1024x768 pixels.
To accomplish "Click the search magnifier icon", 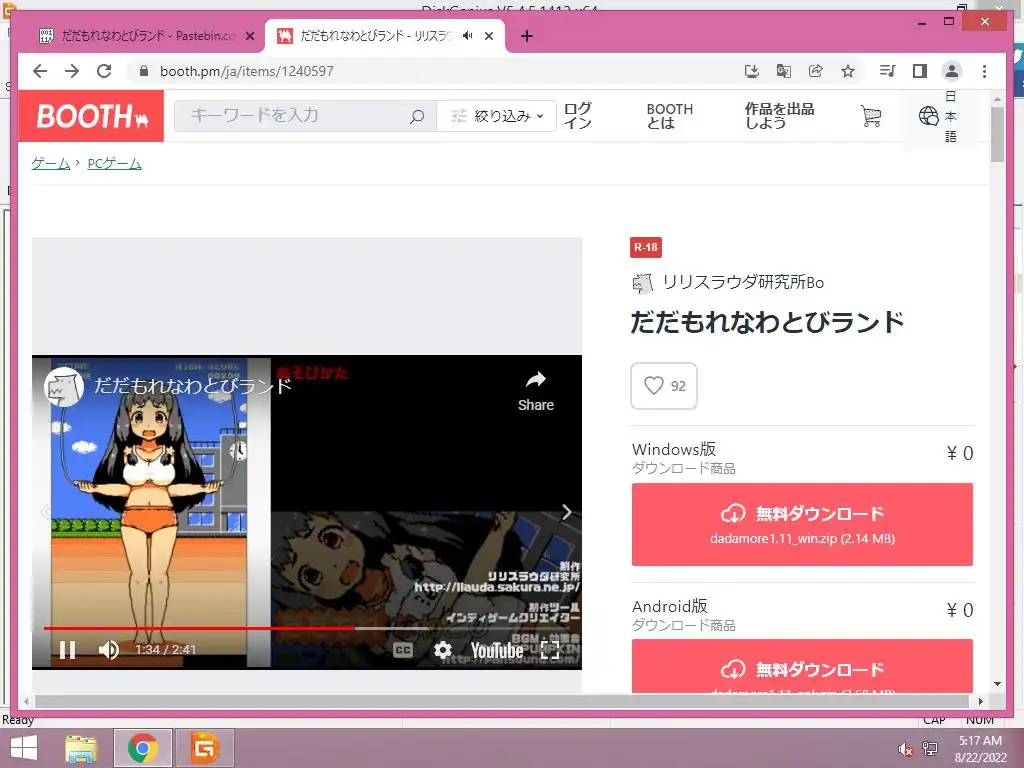I will point(417,116).
